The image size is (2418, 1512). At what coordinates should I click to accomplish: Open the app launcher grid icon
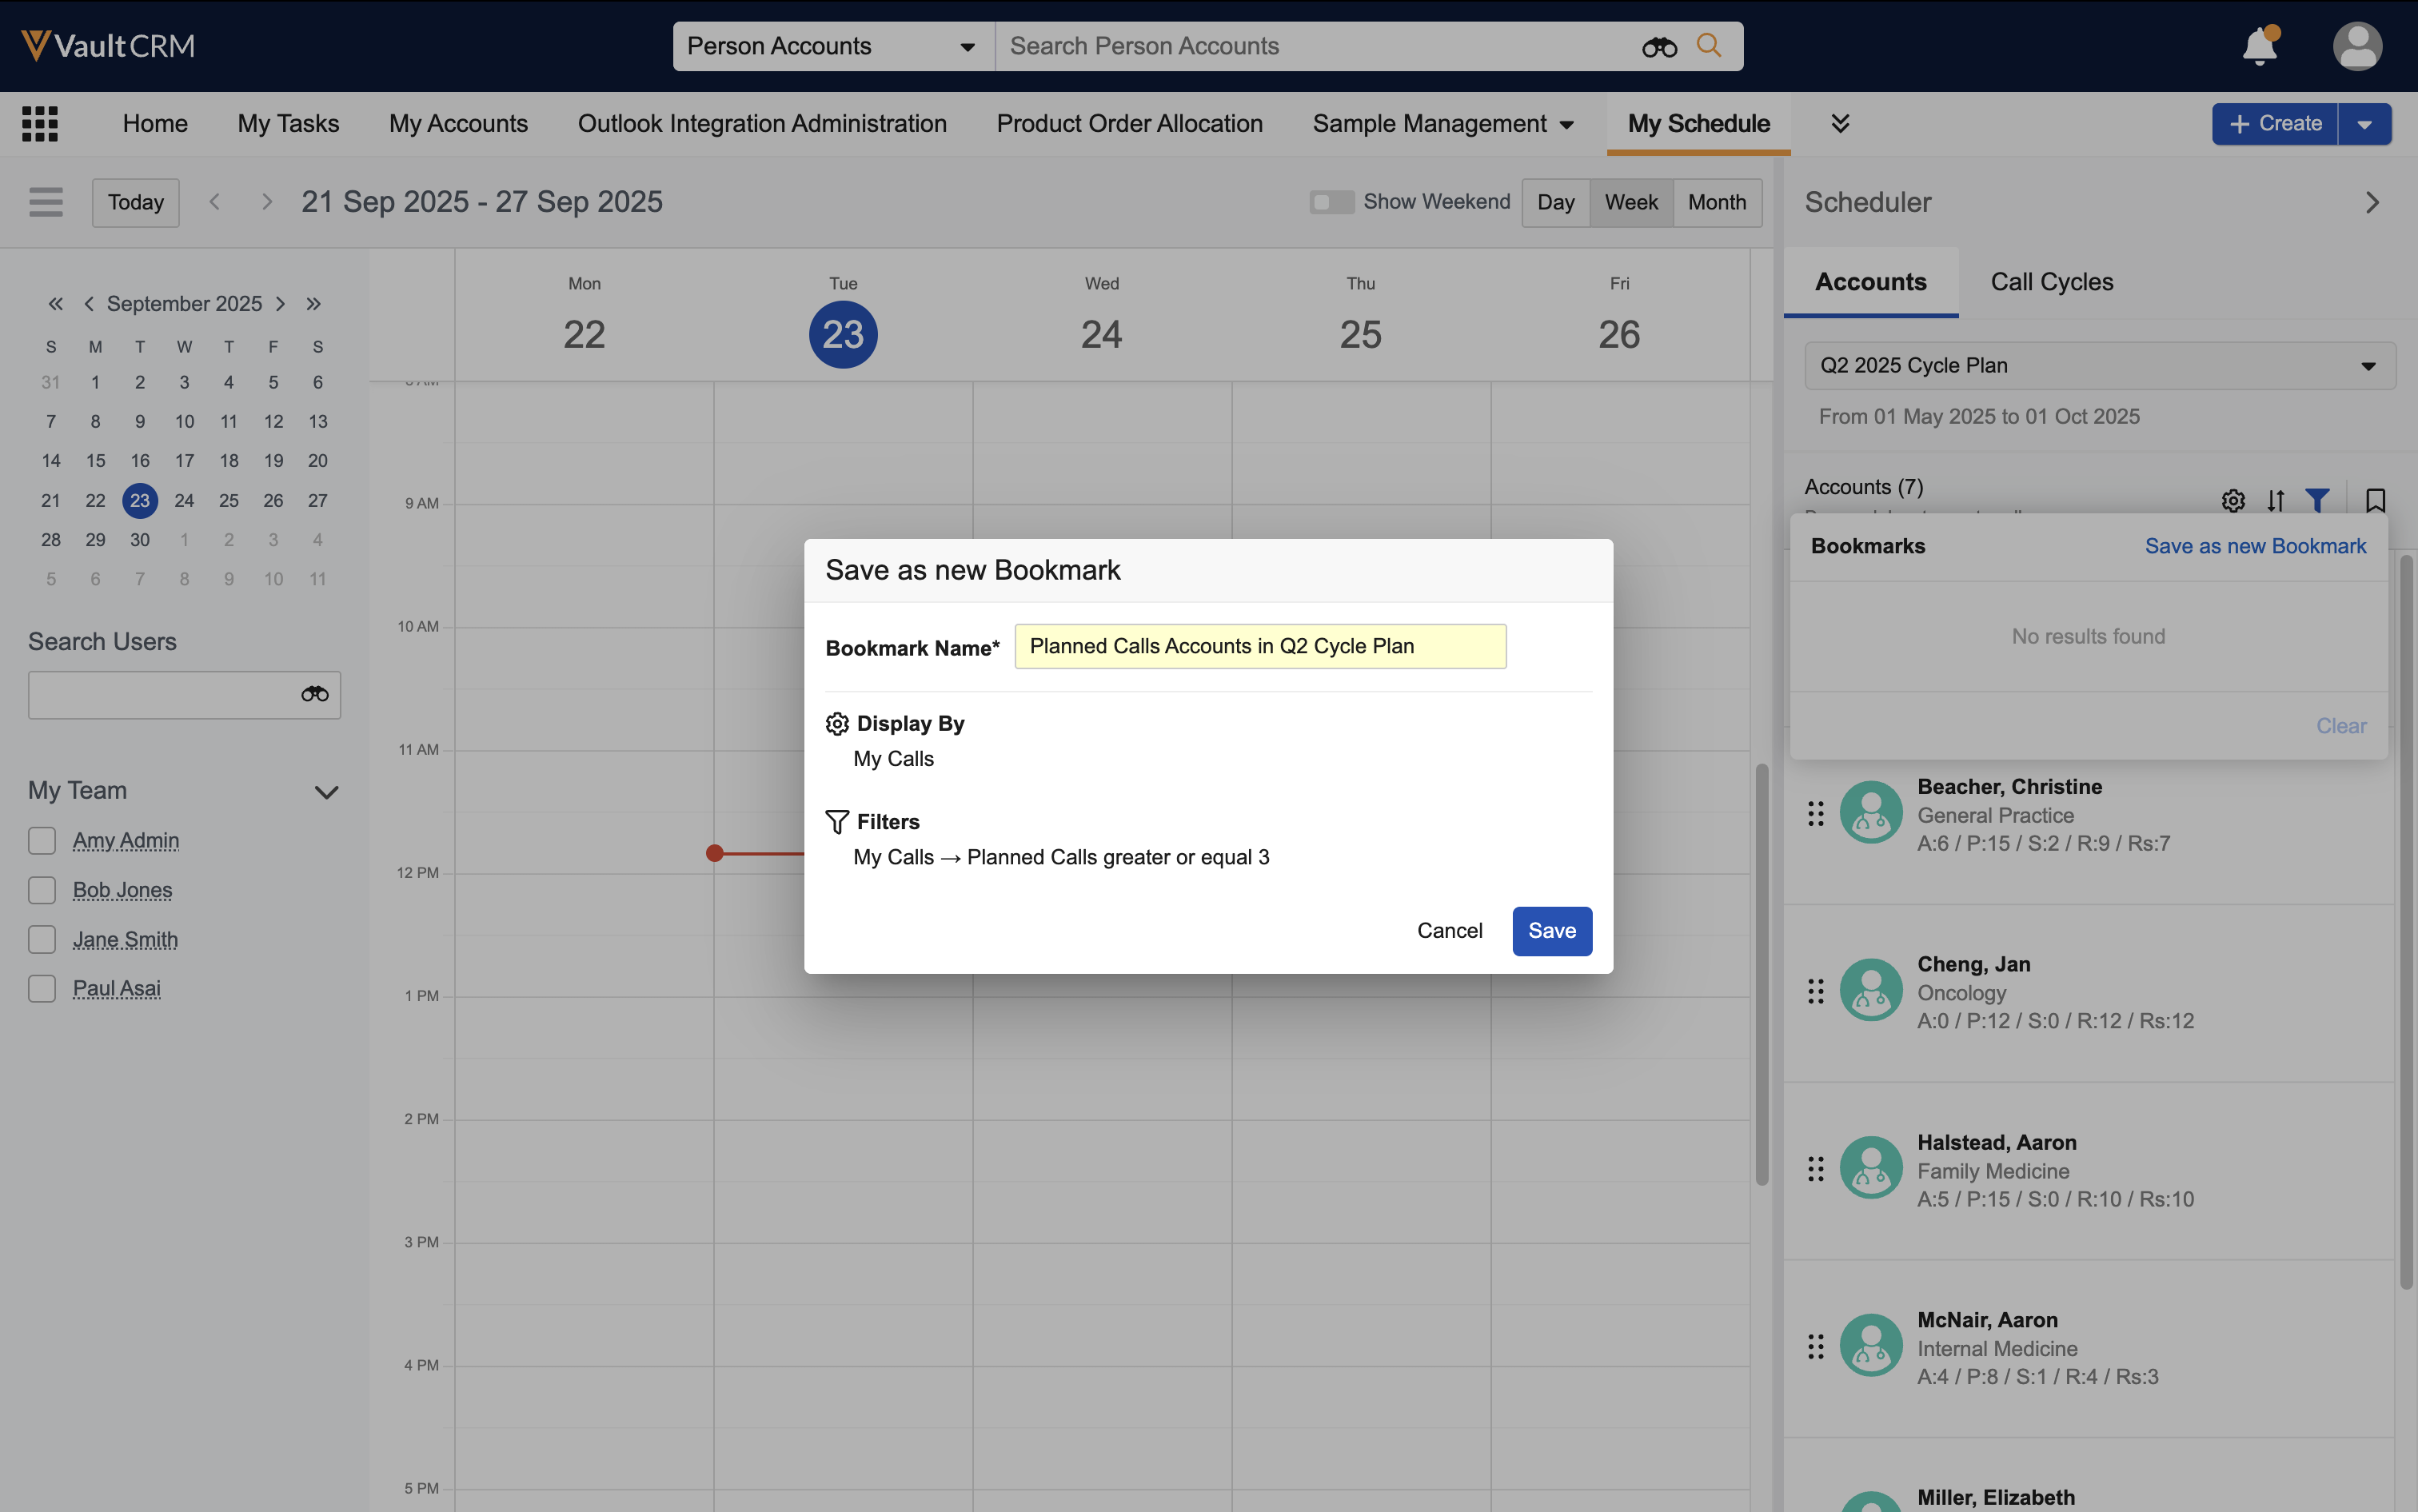point(40,124)
